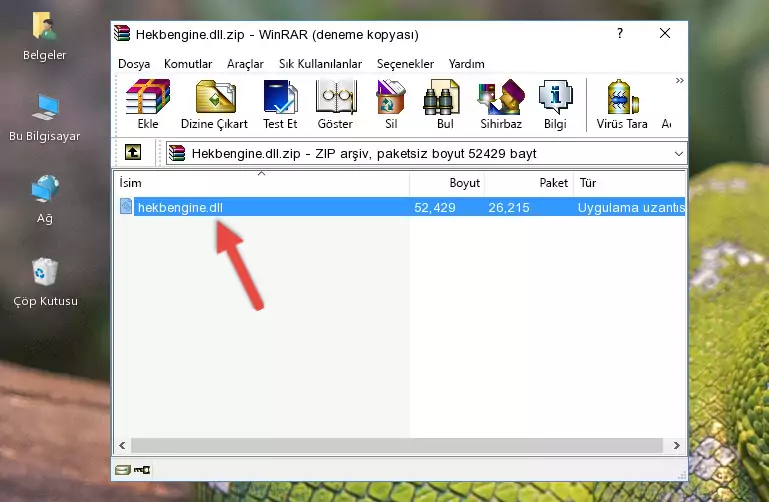Open Belgeler desktop folder icon
Viewport: 769px width, 502px height.
point(44,37)
